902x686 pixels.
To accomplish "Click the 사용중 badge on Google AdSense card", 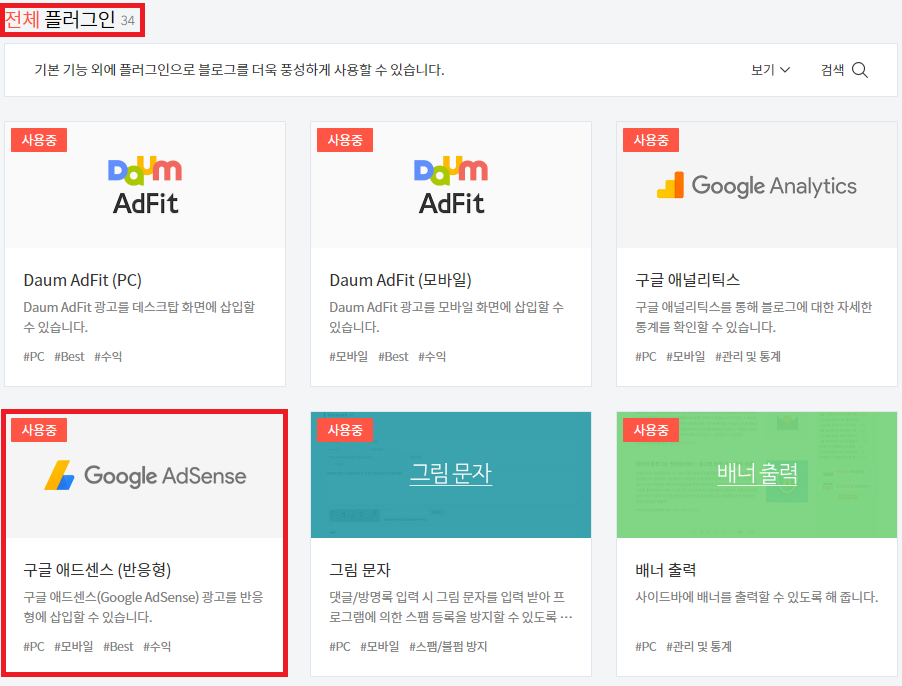I will (x=39, y=430).
